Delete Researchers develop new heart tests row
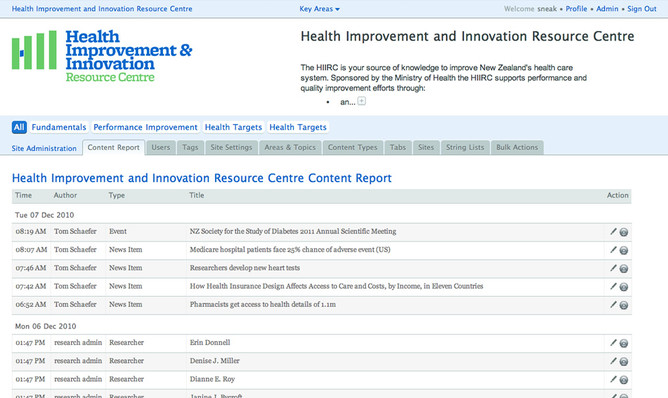668x398 pixels. [624, 269]
